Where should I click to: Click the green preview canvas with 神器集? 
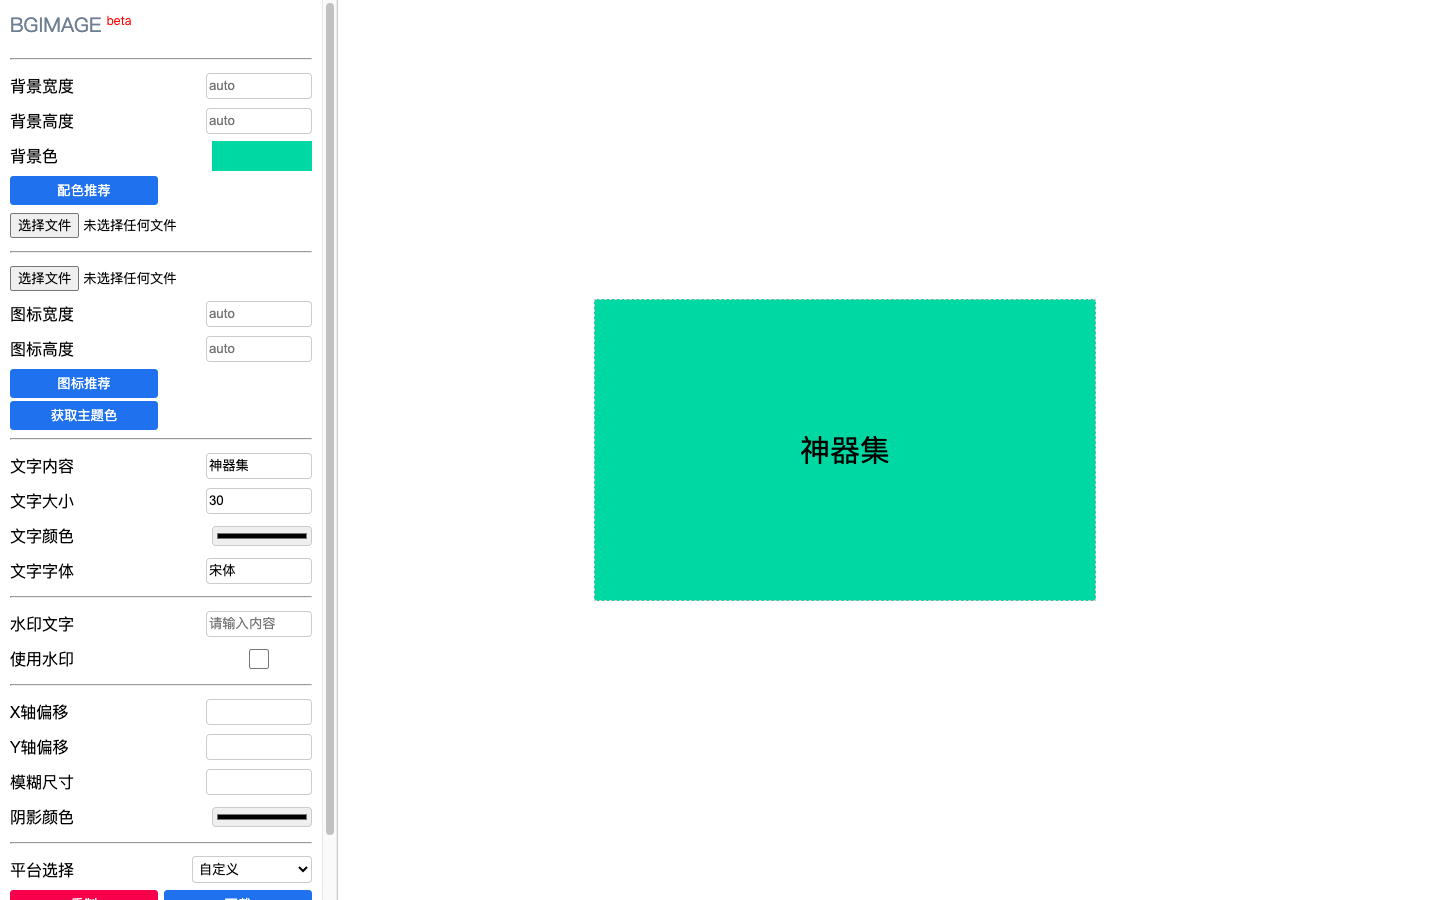[x=844, y=450]
